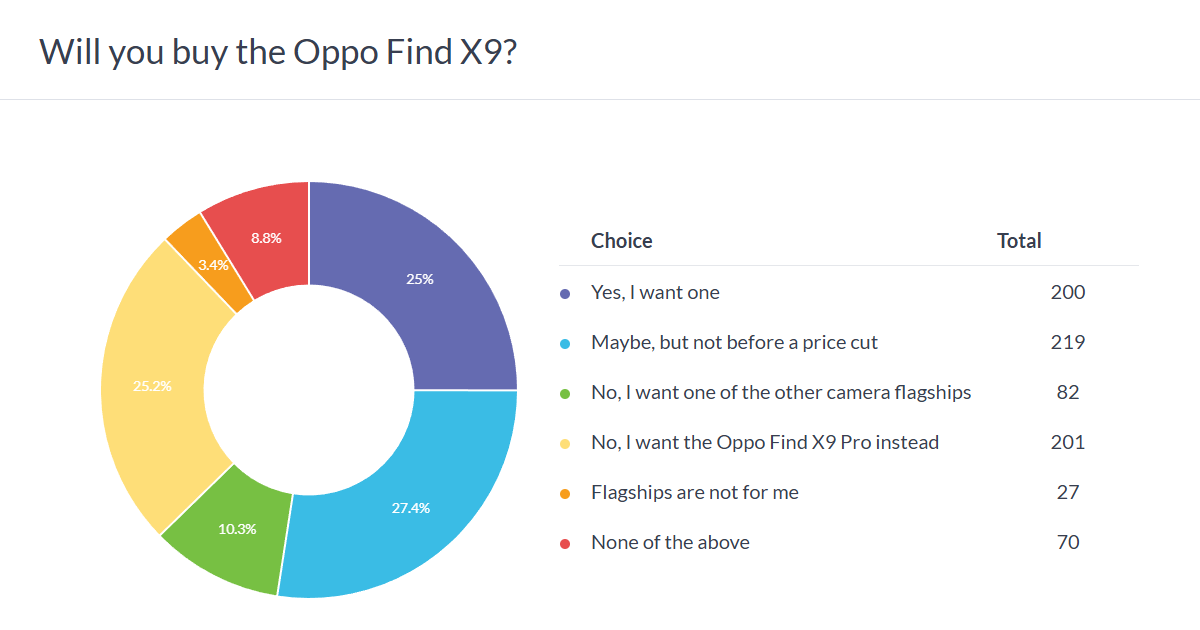This screenshot has width=1200, height=630.
Task: Click blue dot beside the 'Maybe' choice
Action: [565, 344]
